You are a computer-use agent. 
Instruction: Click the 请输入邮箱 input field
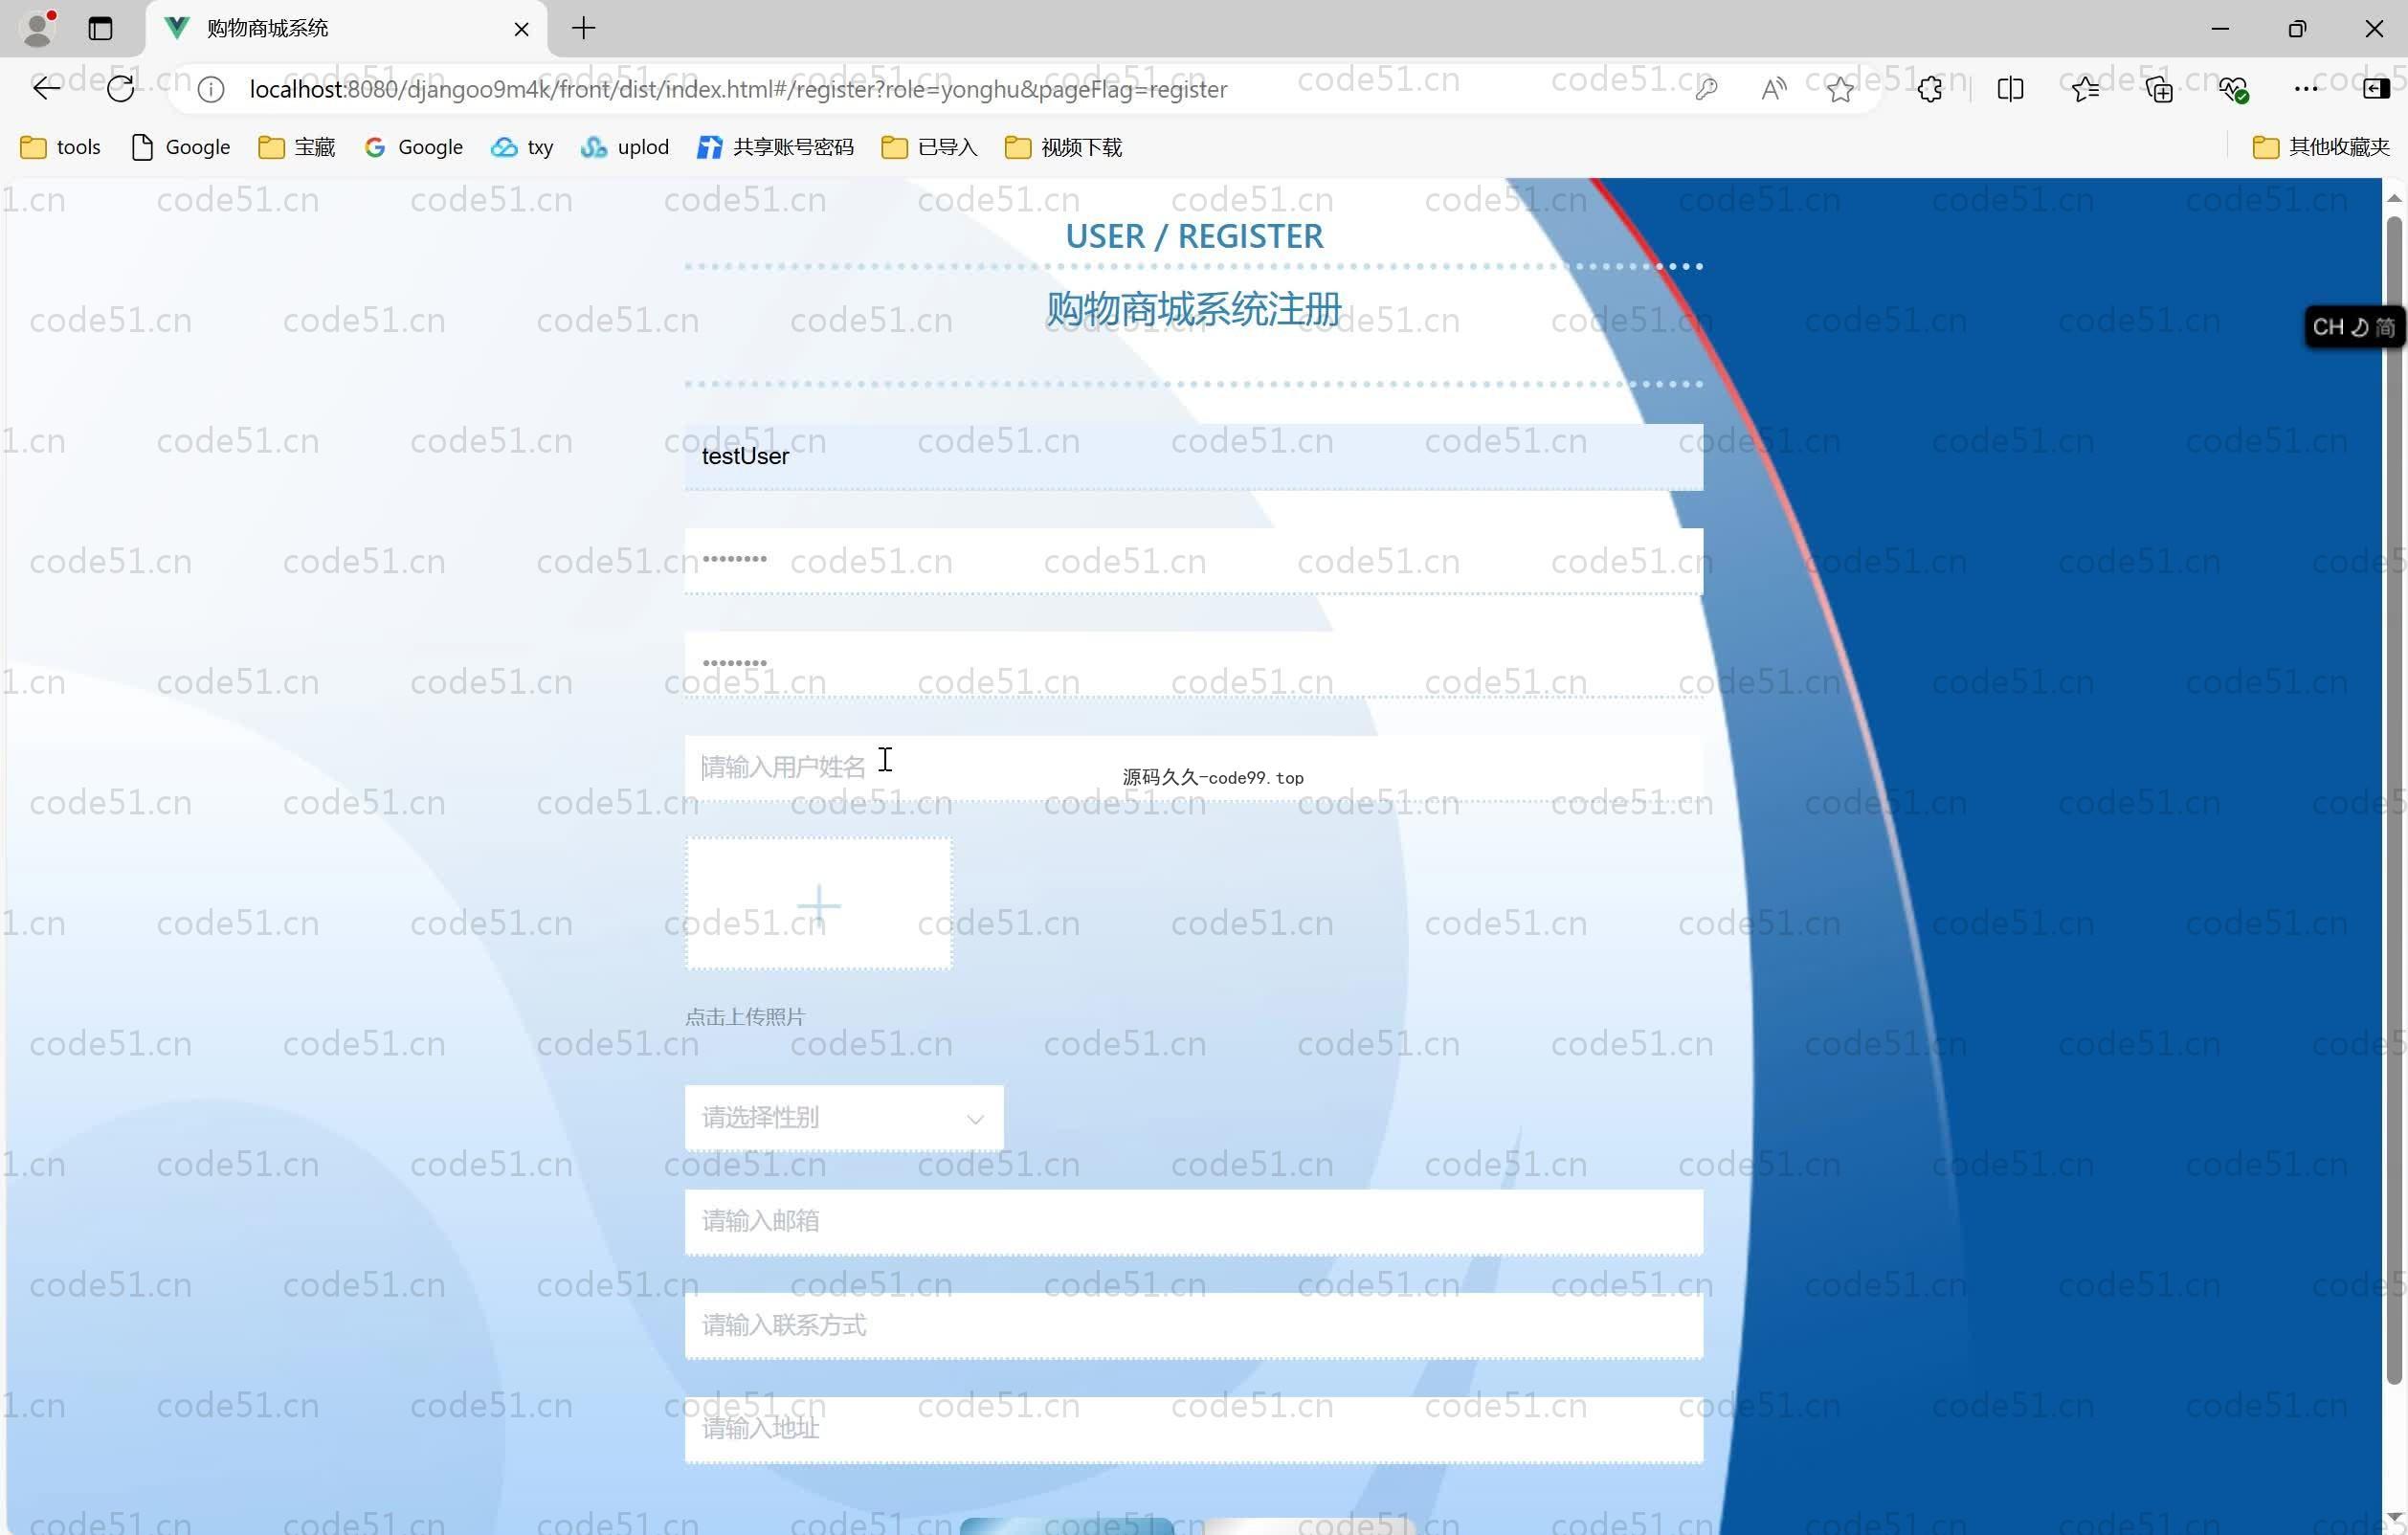(1193, 1221)
